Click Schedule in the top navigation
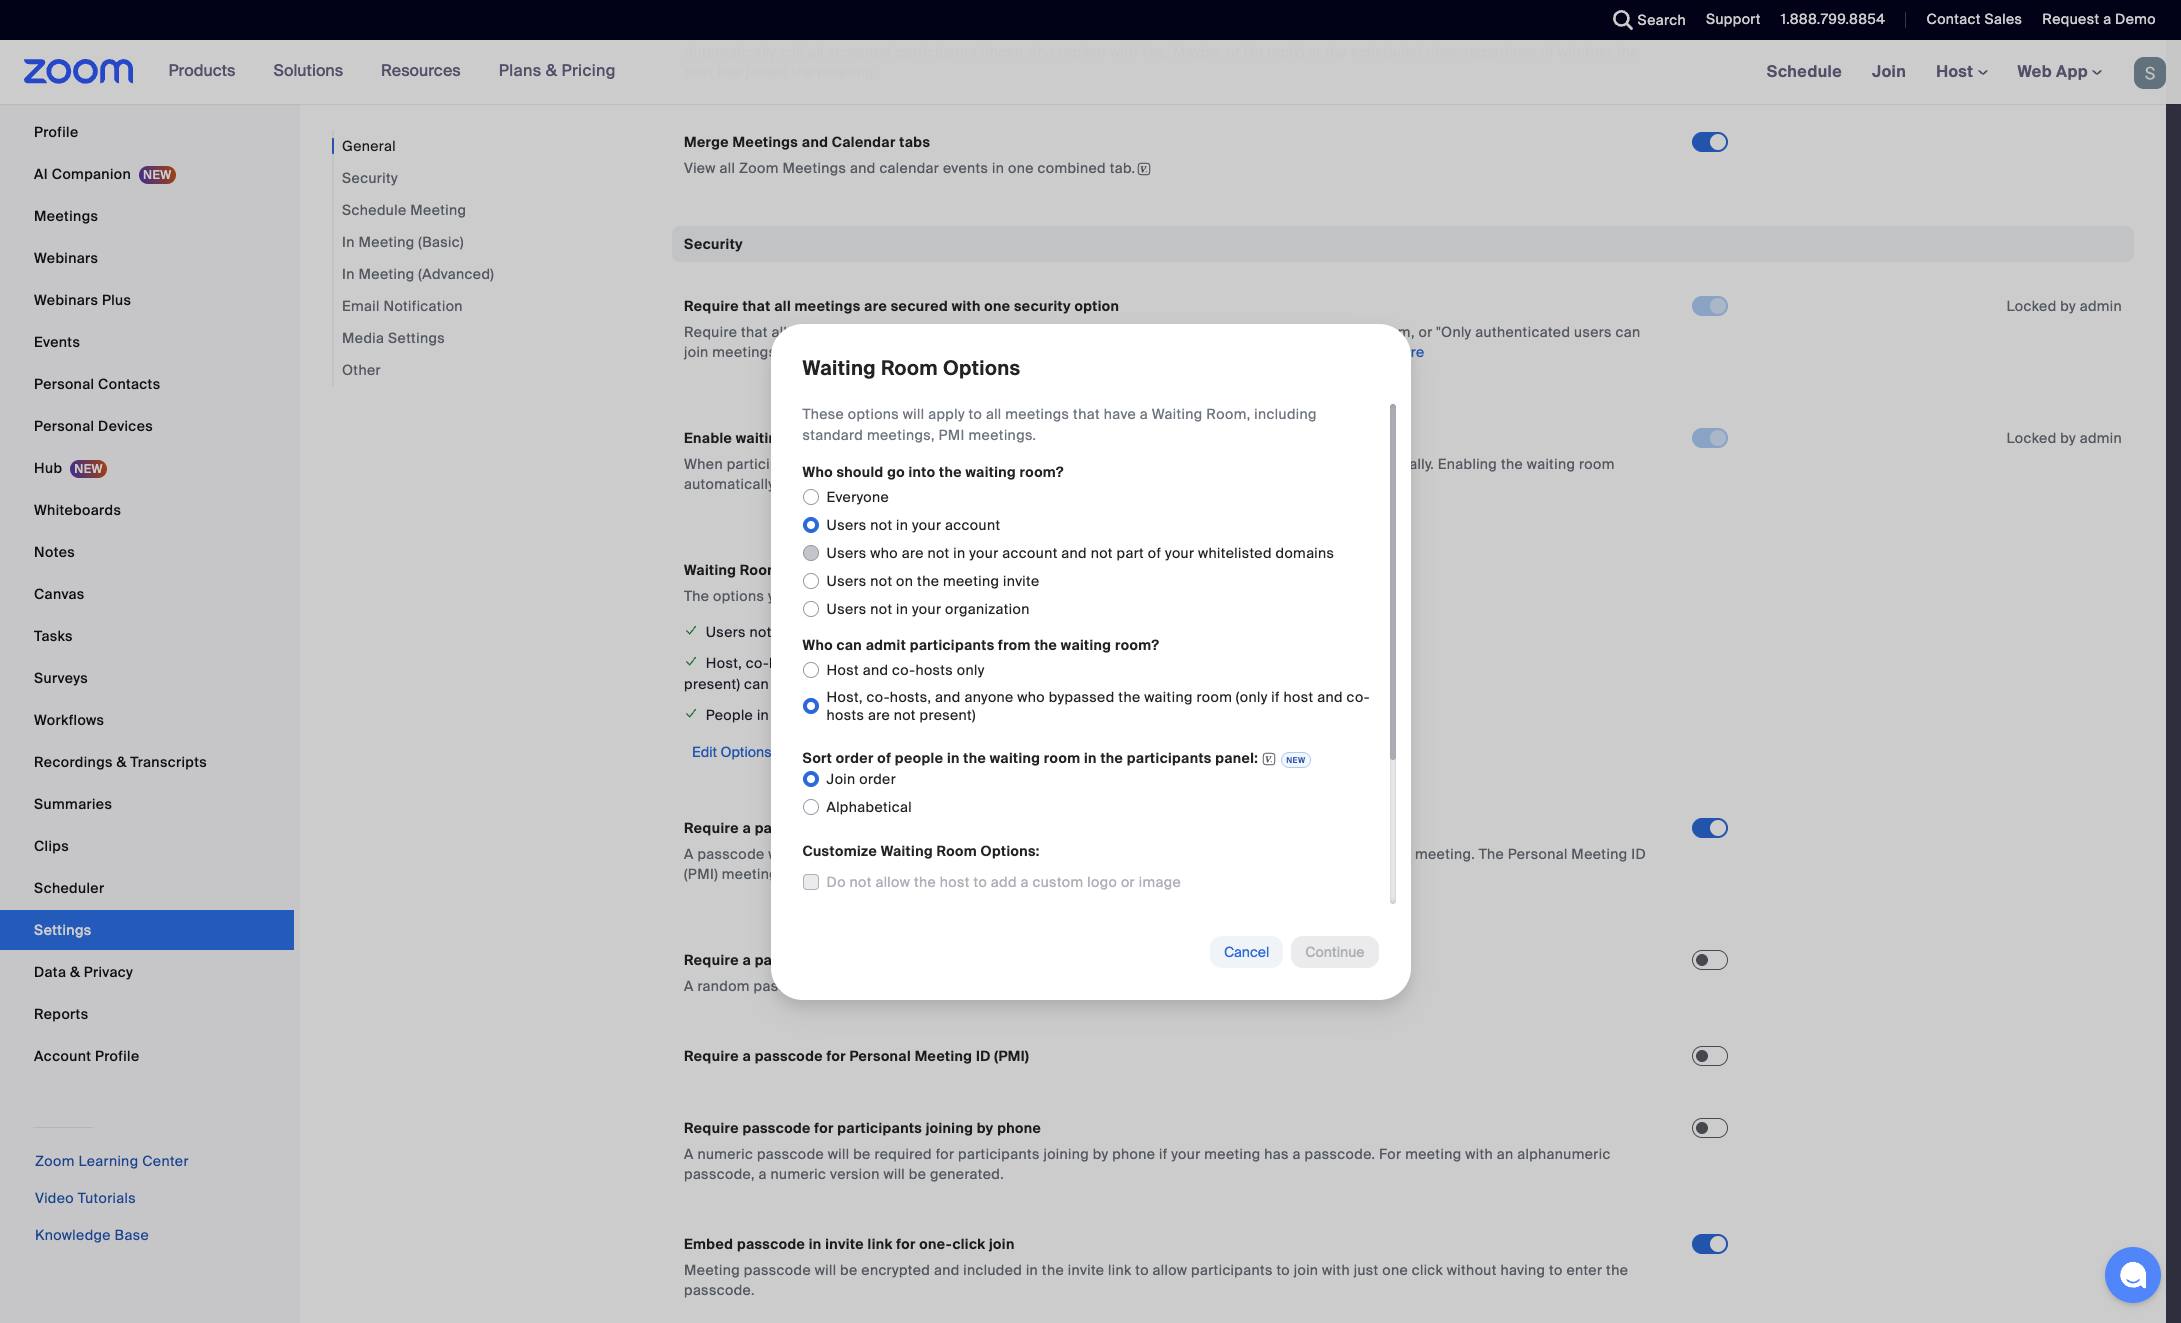 (x=1803, y=71)
